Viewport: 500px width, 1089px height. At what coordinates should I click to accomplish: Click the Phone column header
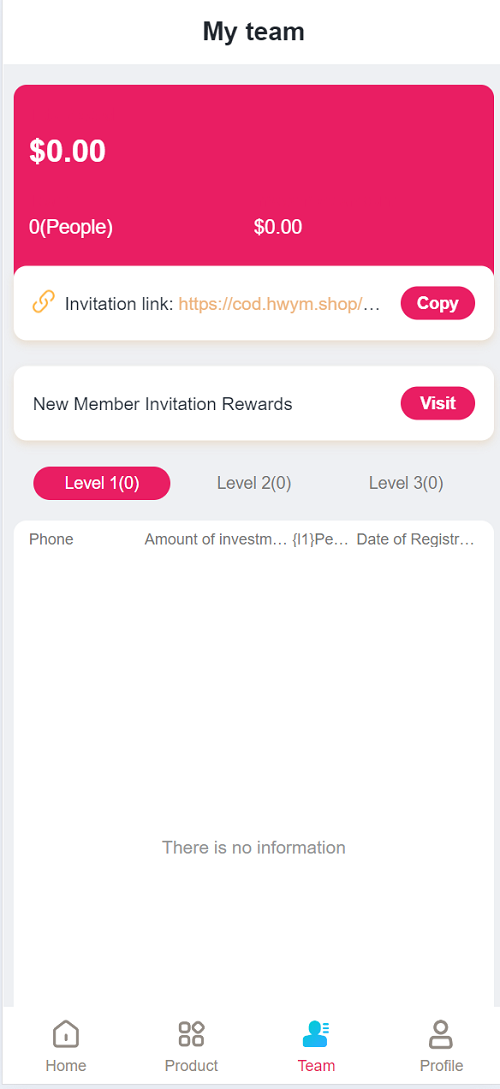51,539
